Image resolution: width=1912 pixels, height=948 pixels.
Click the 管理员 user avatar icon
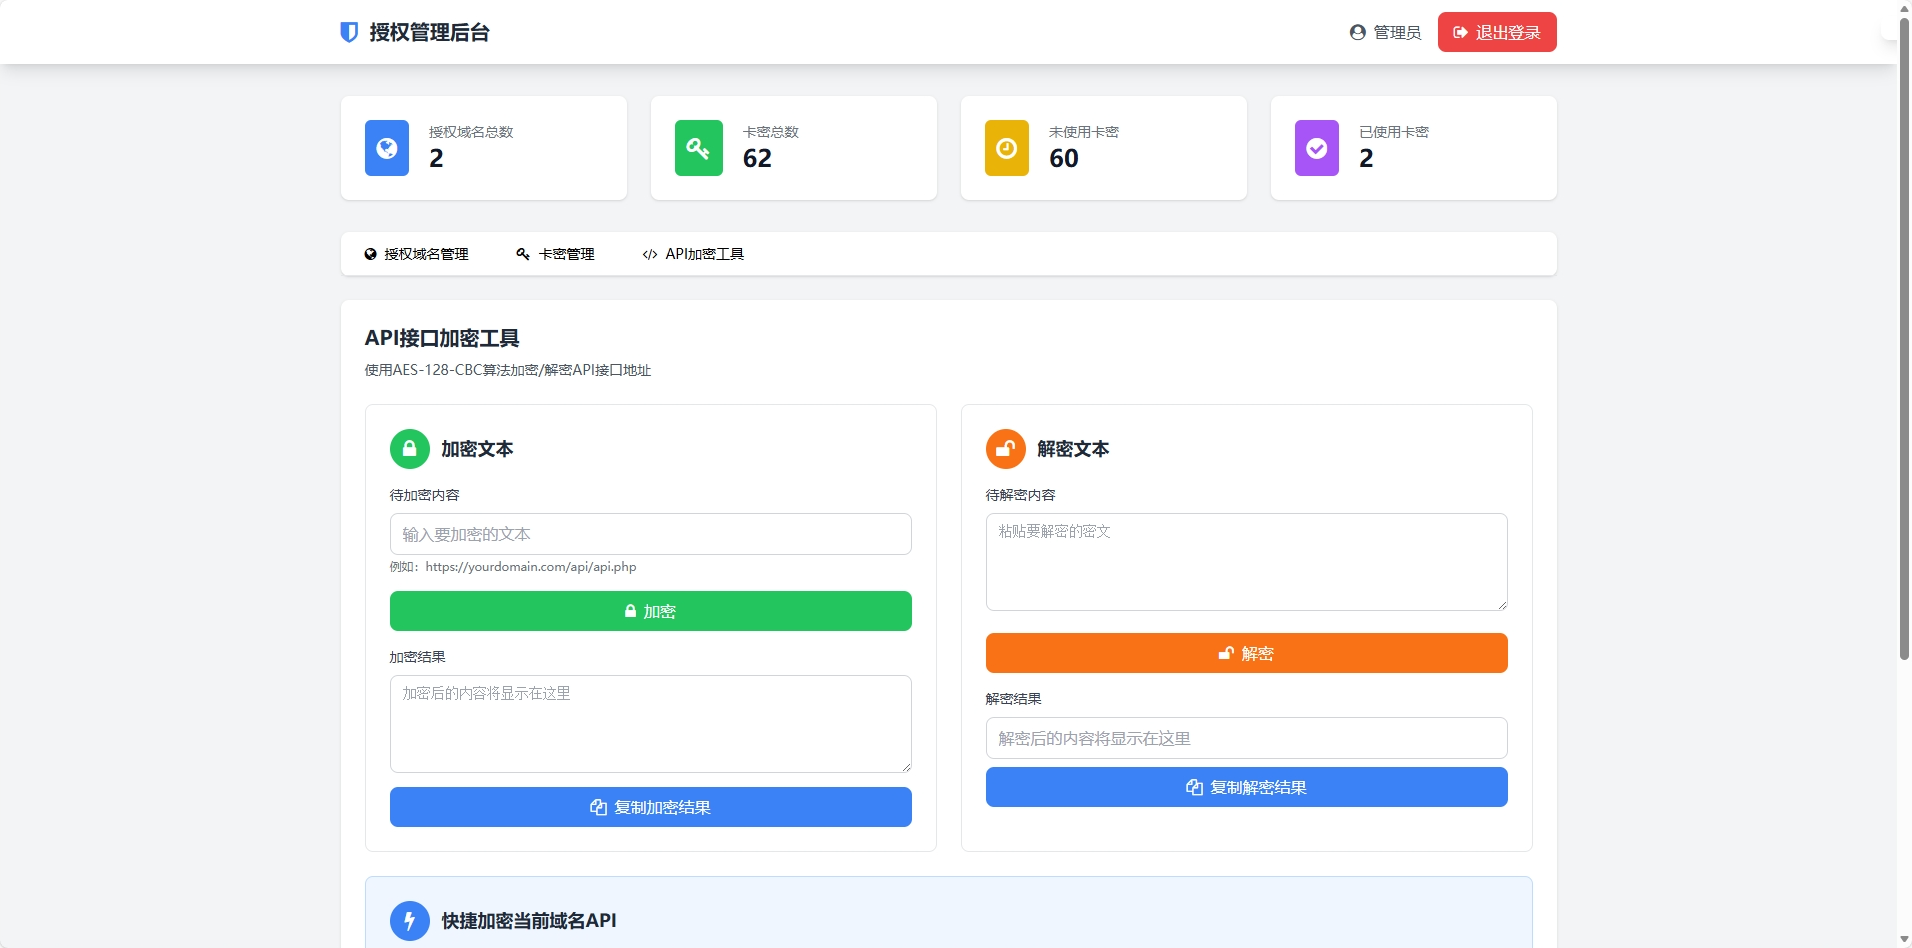click(1357, 32)
